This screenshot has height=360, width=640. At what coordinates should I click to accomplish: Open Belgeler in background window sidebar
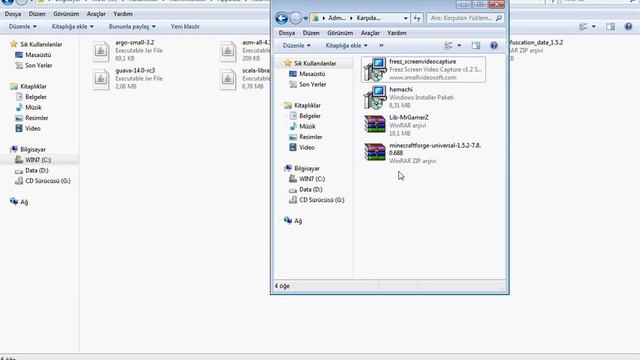pyautogui.click(x=36, y=97)
